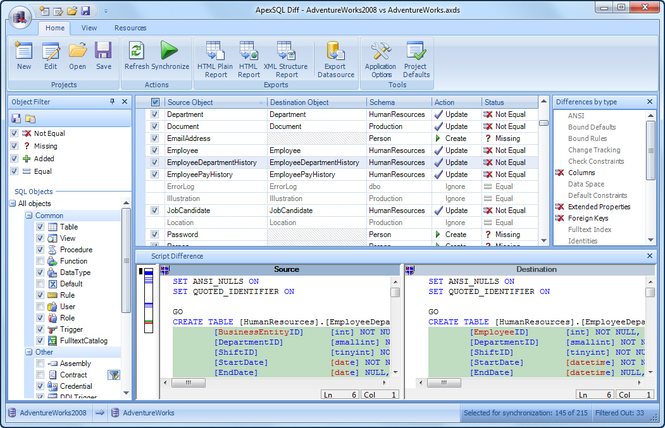Sort by the Status column header

click(x=510, y=102)
